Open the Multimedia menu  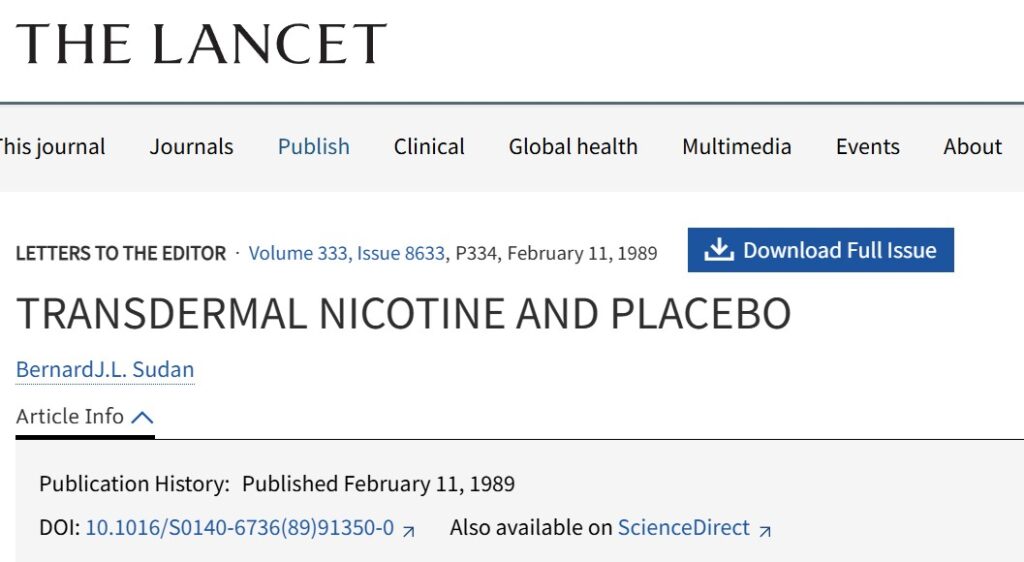(737, 147)
